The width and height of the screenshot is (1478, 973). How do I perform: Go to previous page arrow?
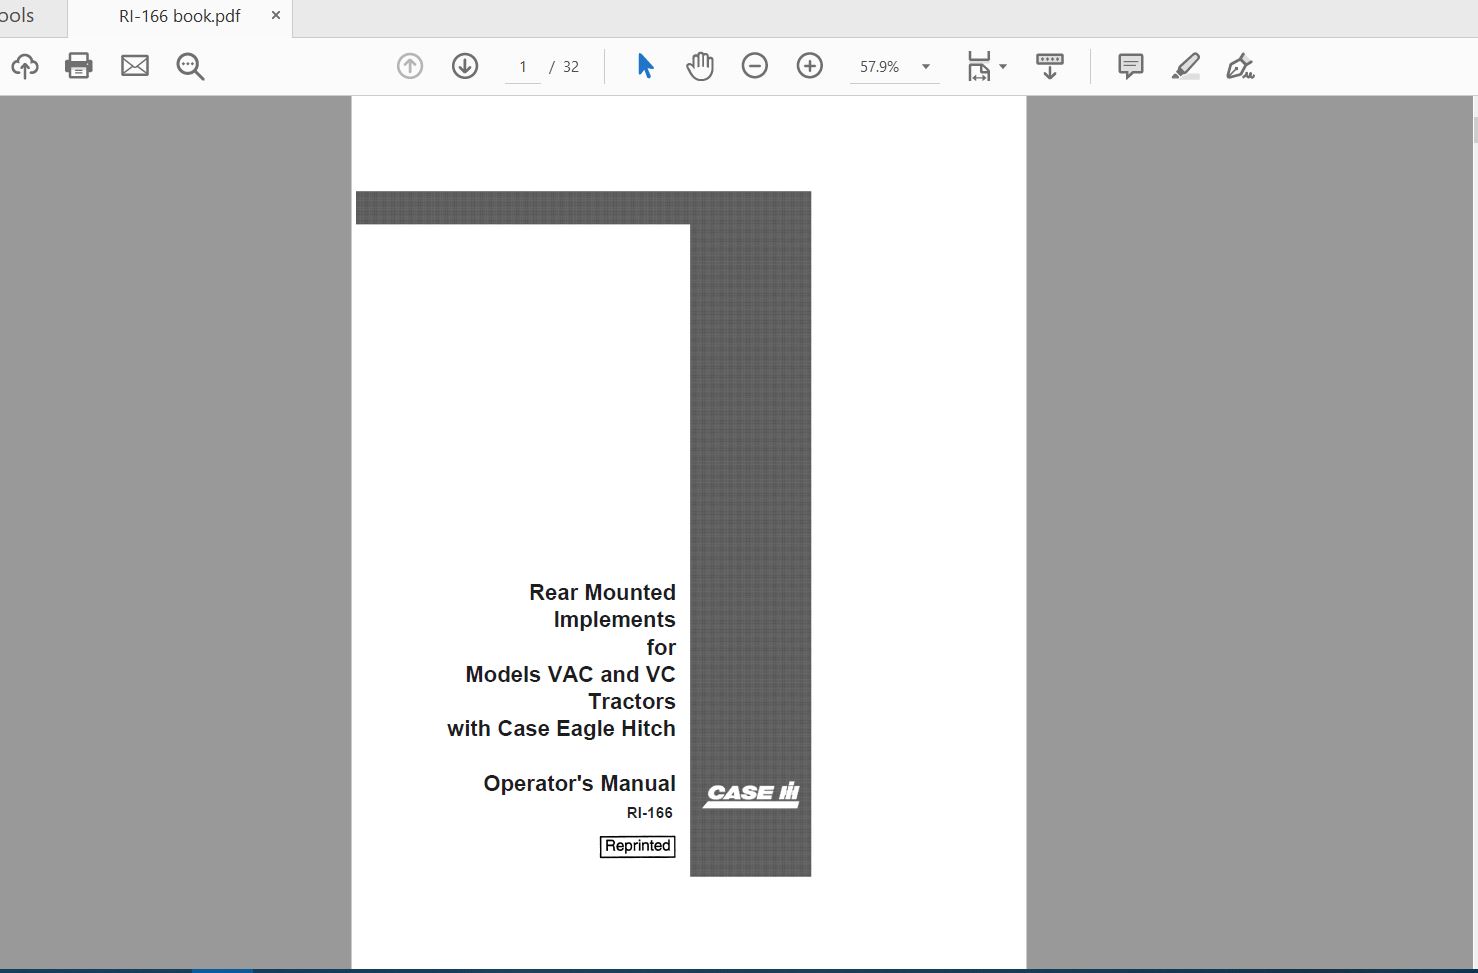(410, 66)
